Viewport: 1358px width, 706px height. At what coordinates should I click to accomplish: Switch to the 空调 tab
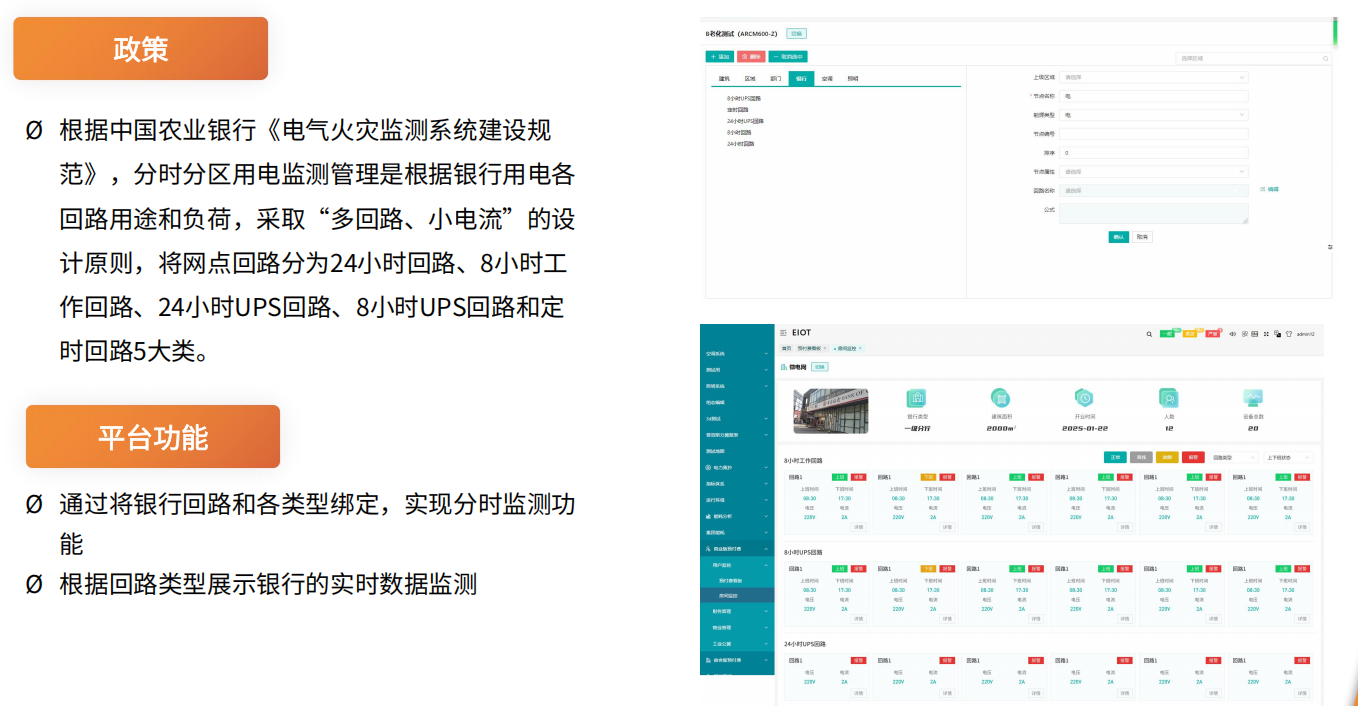point(827,78)
